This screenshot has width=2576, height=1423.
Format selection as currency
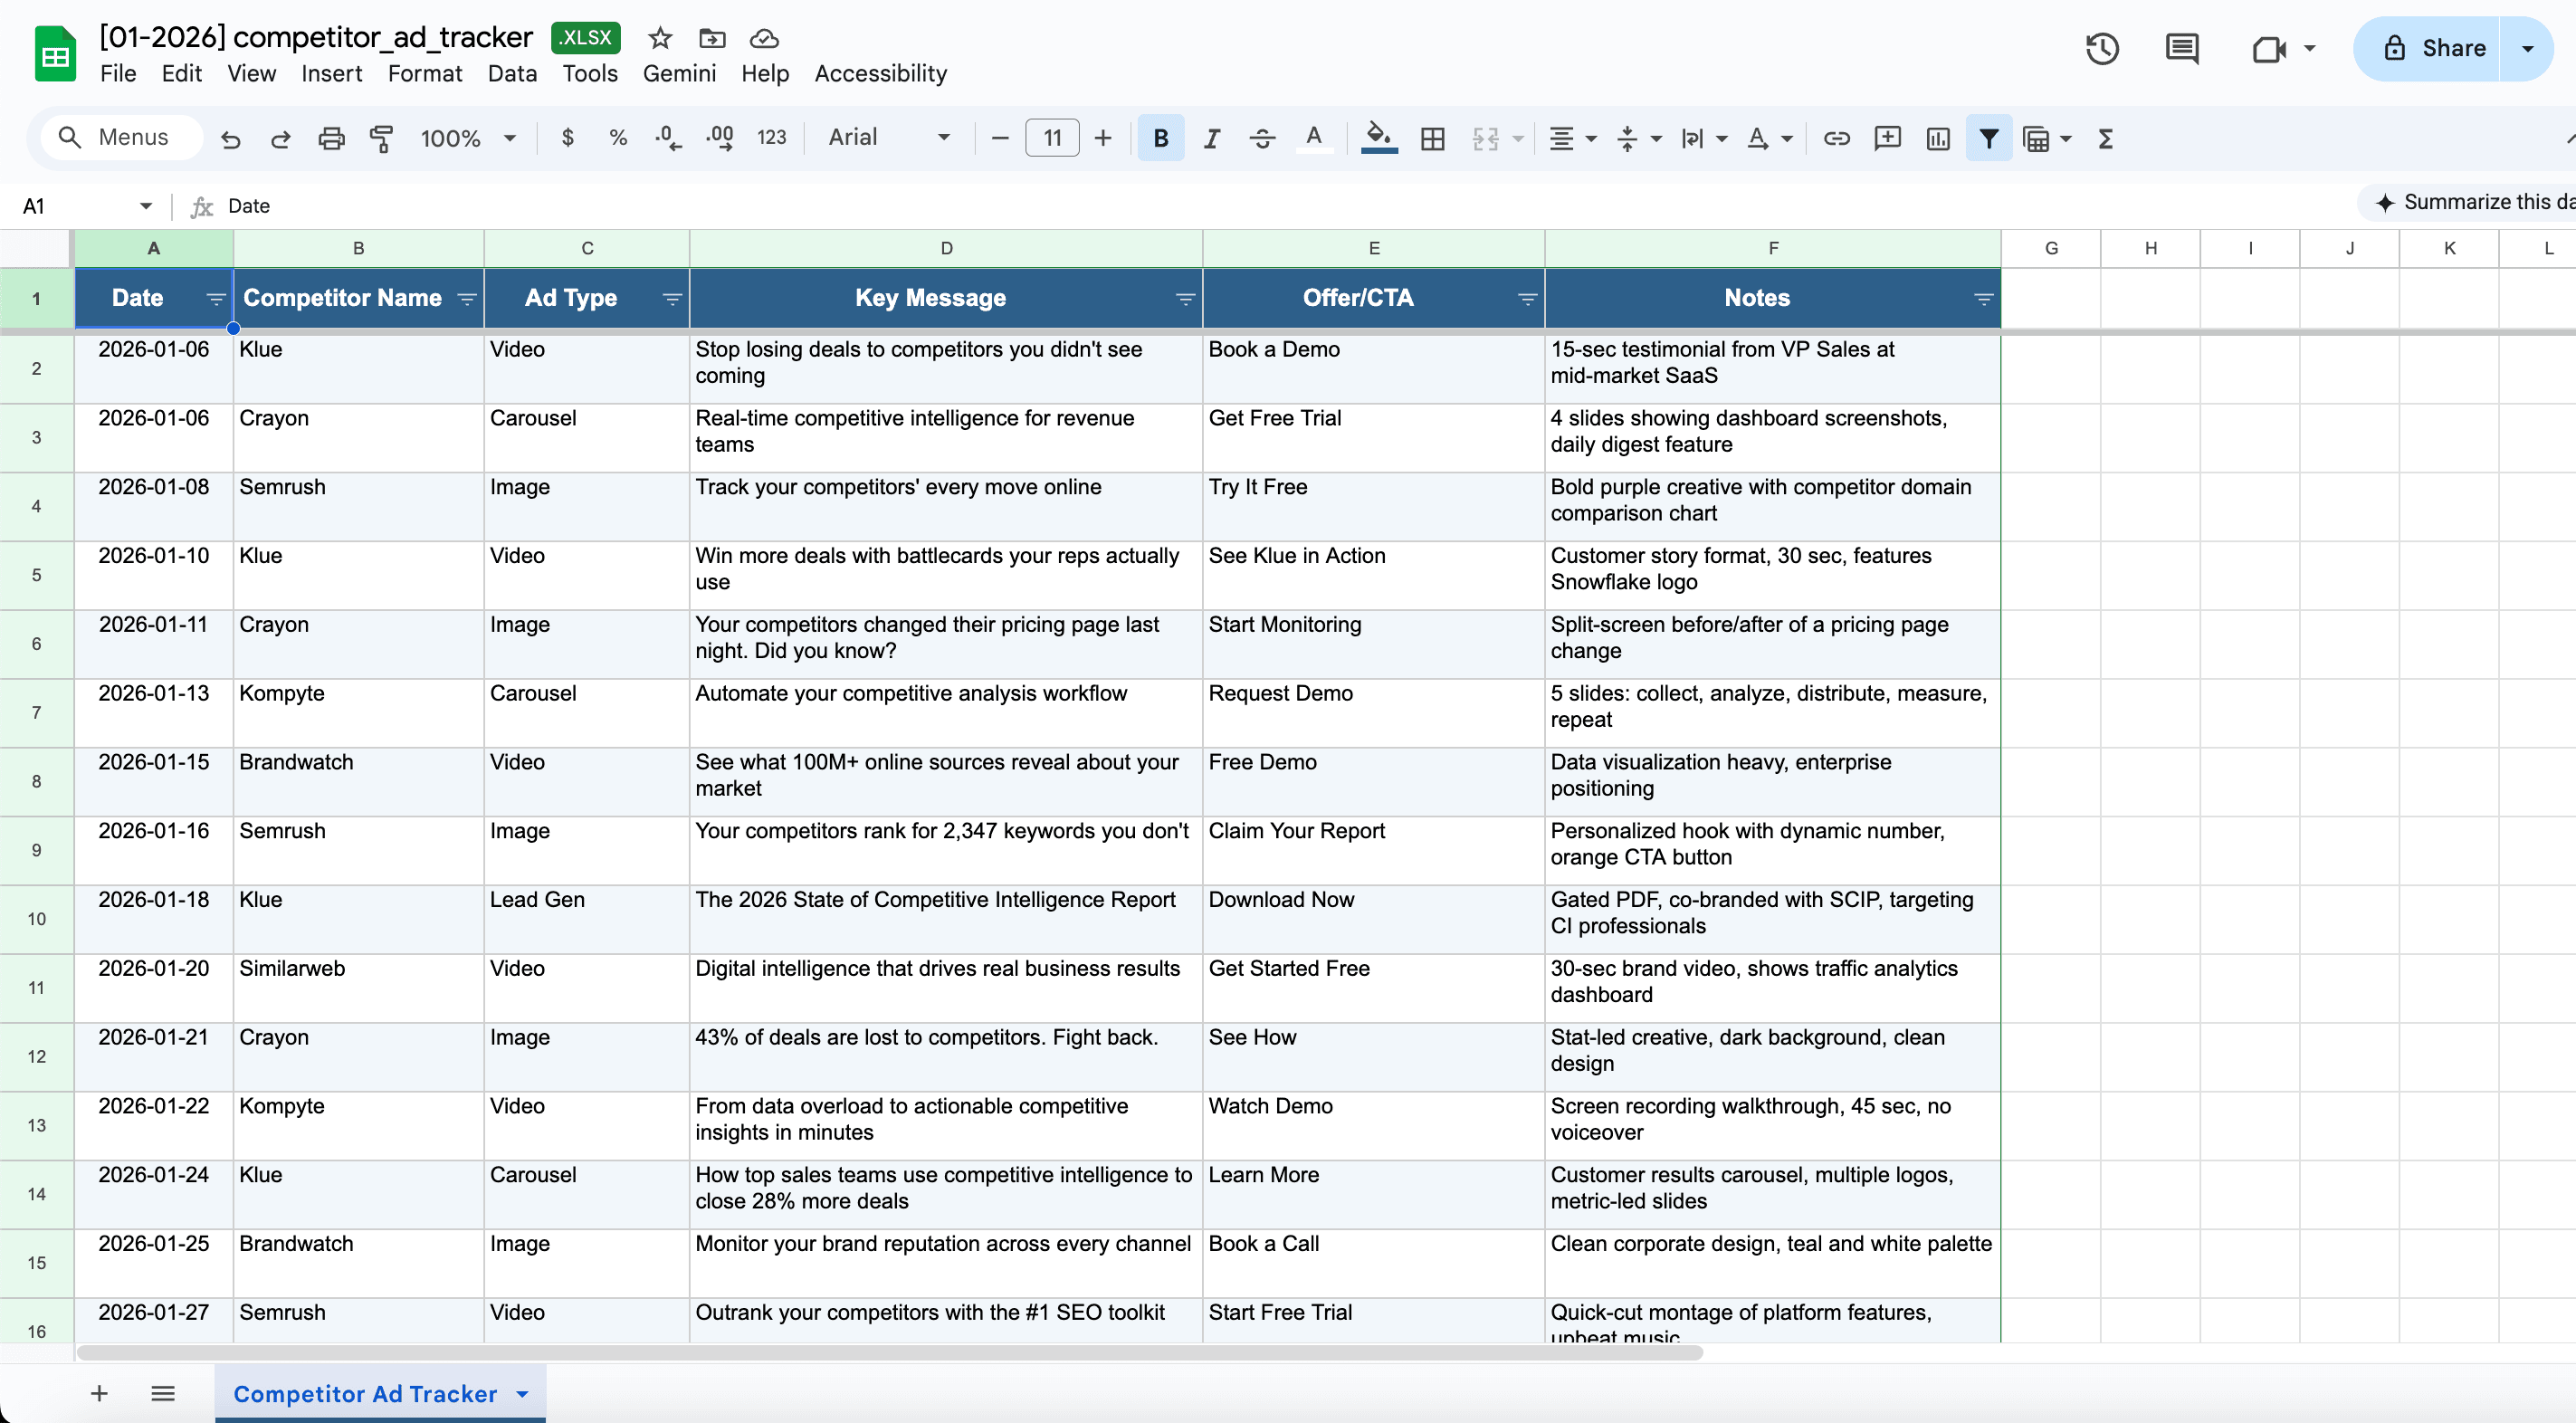[567, 138]
